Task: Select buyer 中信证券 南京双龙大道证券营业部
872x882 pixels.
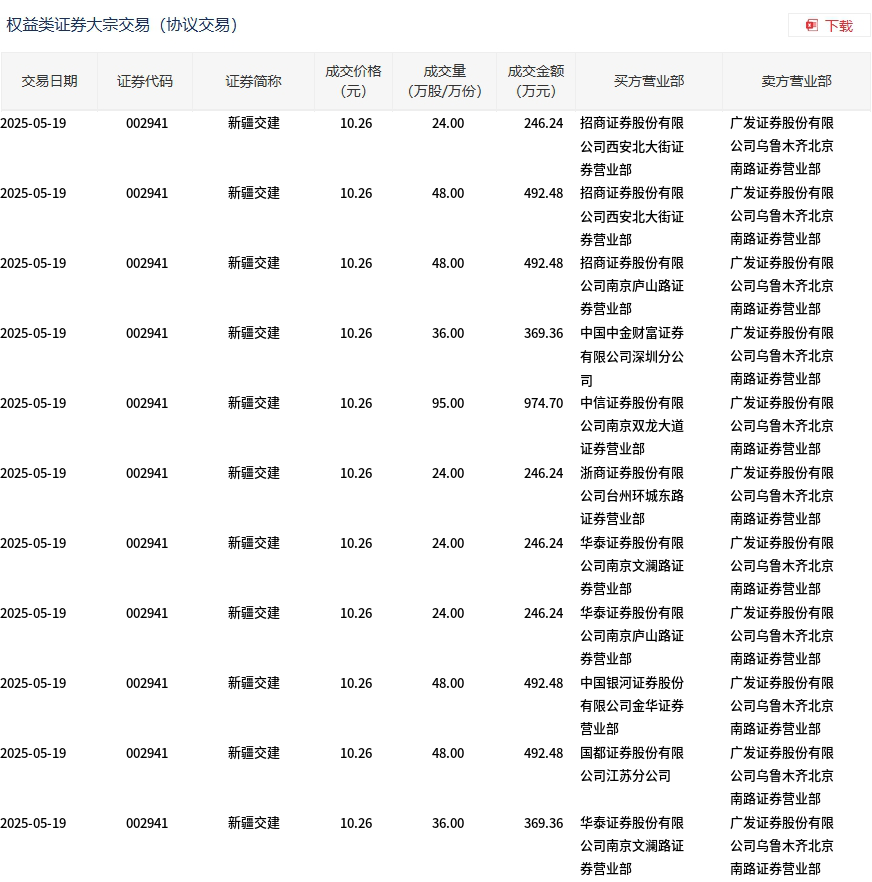Action: click(x=632, y=426)
